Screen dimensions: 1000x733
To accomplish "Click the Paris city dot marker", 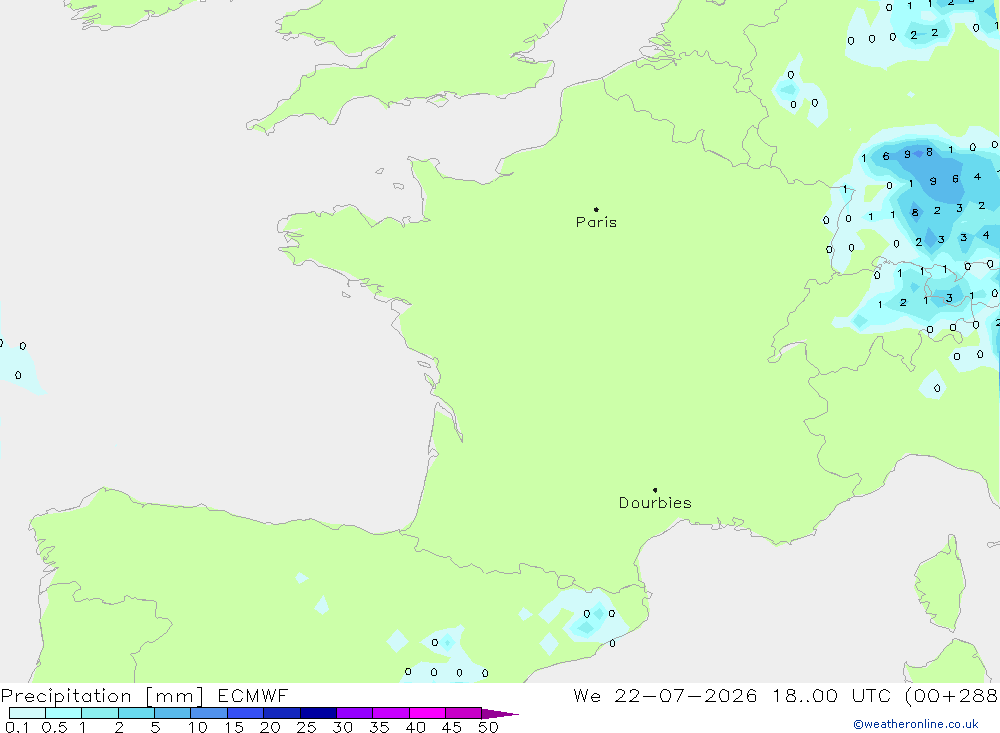I will pos(596,209).
